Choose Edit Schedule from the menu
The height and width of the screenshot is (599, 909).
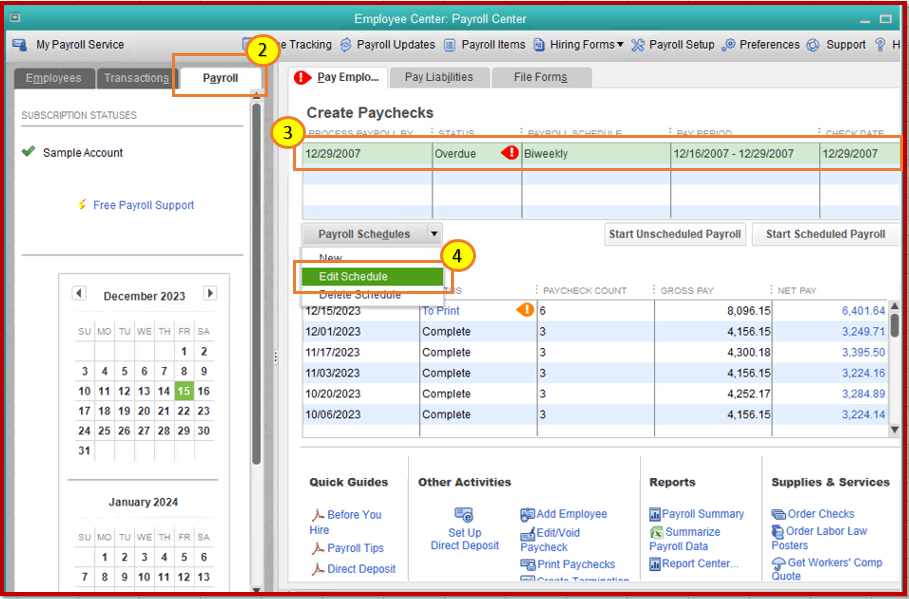tap(354, 277)
